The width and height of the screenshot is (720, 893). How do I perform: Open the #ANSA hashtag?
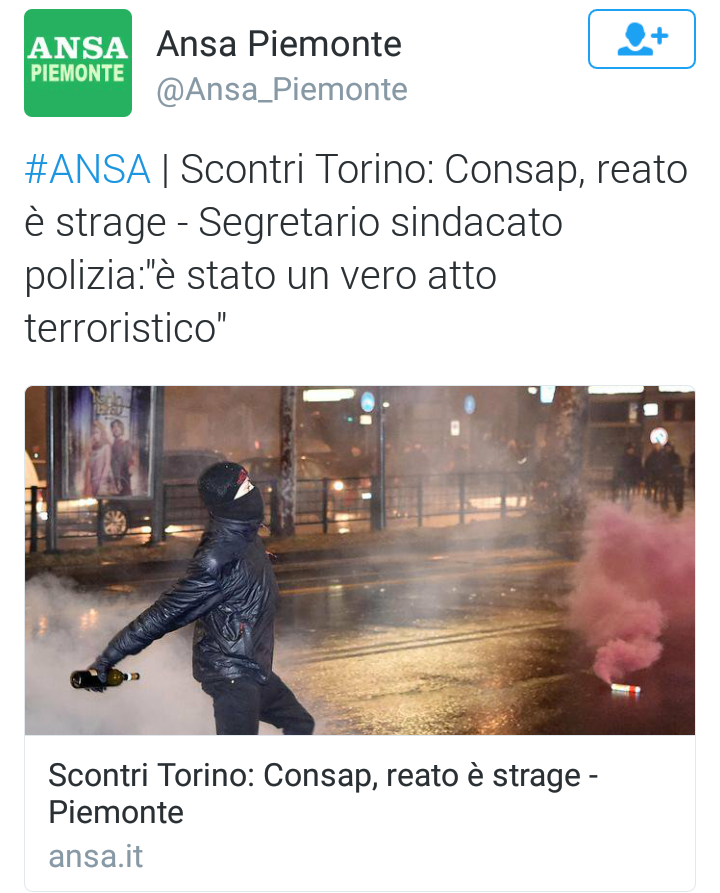pyautogui.click(x=88, y=170)
